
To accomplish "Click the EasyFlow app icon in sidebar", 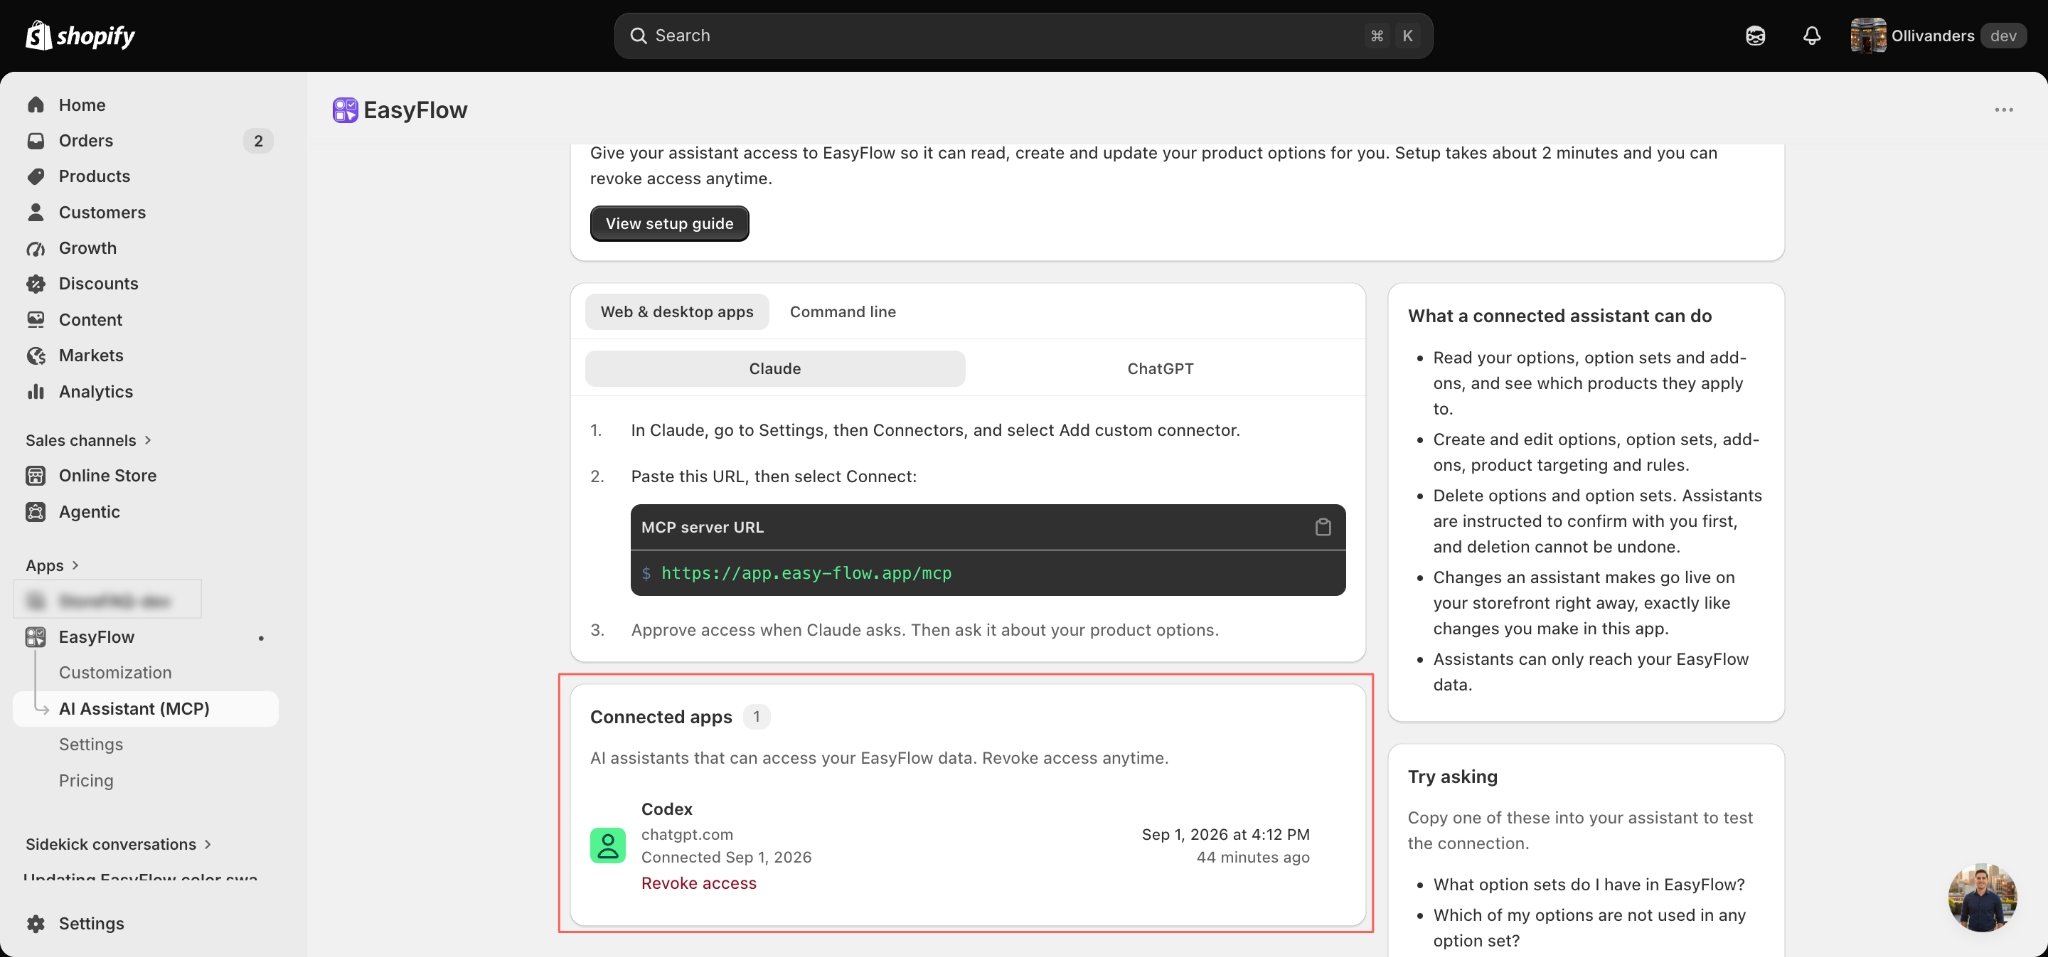I will coord(36,637).
